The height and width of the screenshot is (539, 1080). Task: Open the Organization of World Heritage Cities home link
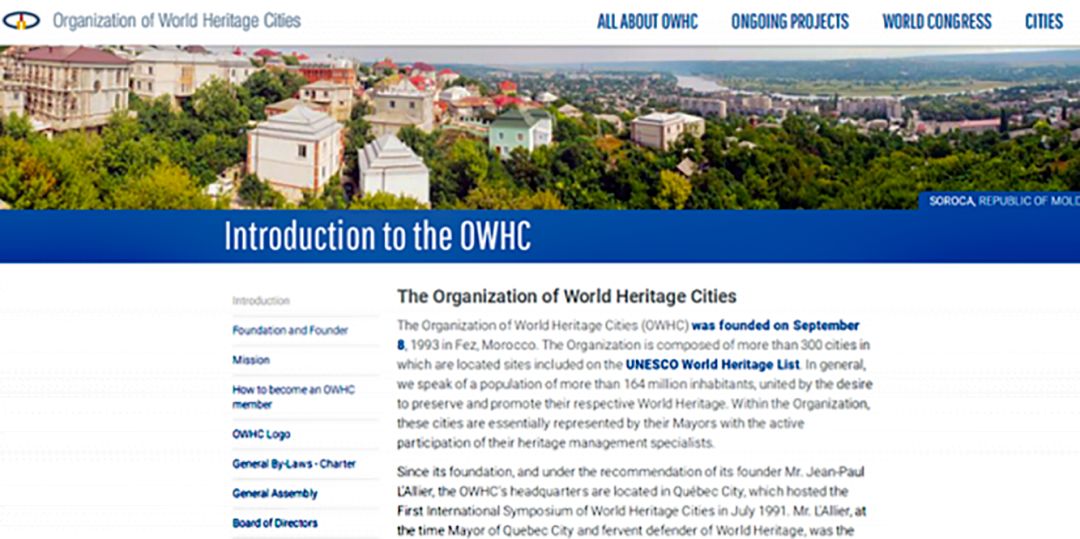pos(177,21)
